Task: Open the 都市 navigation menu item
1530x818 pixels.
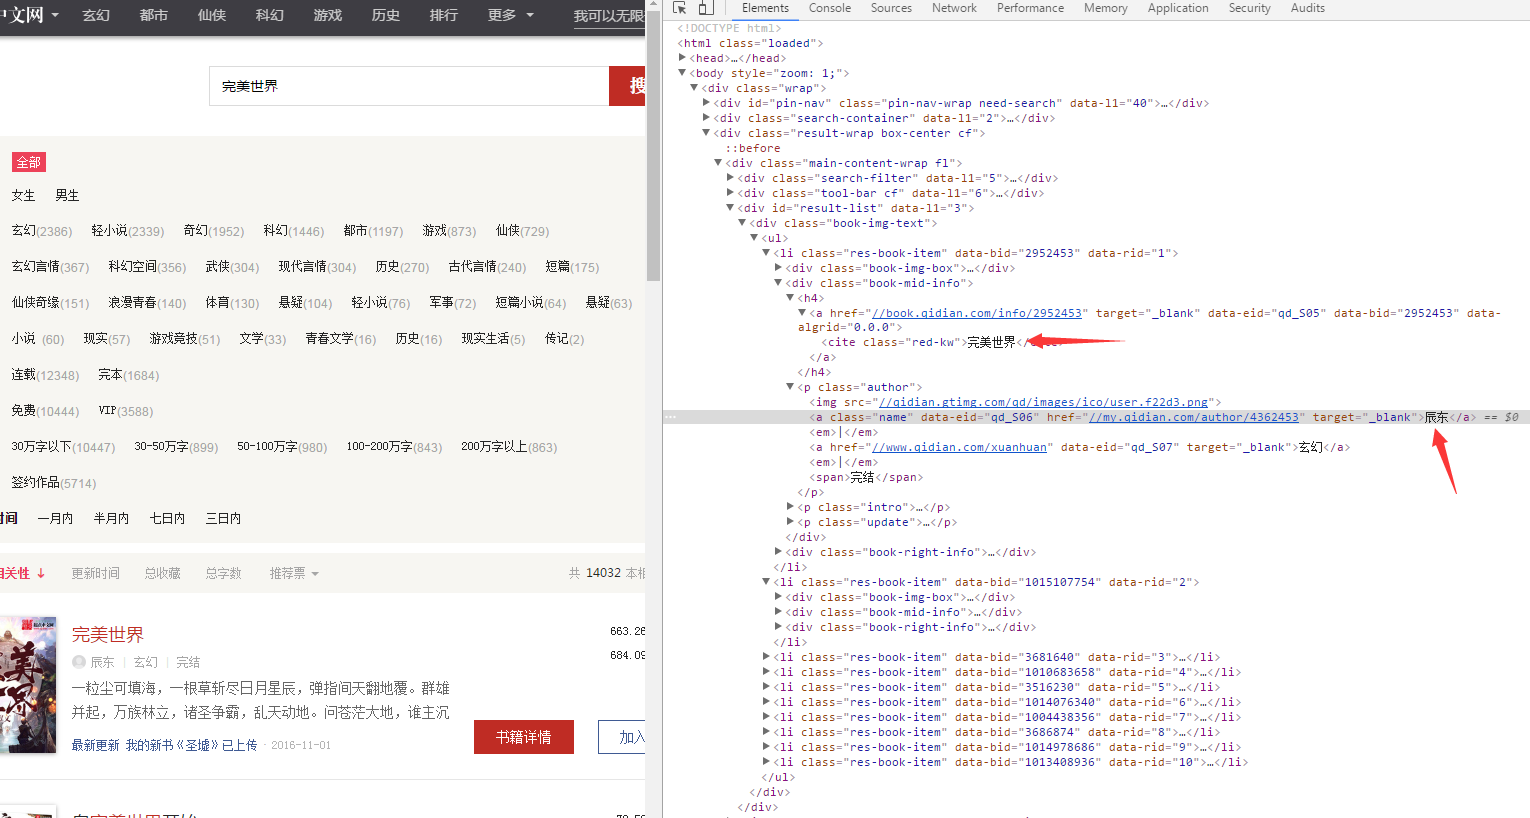Action: point(154,16)
